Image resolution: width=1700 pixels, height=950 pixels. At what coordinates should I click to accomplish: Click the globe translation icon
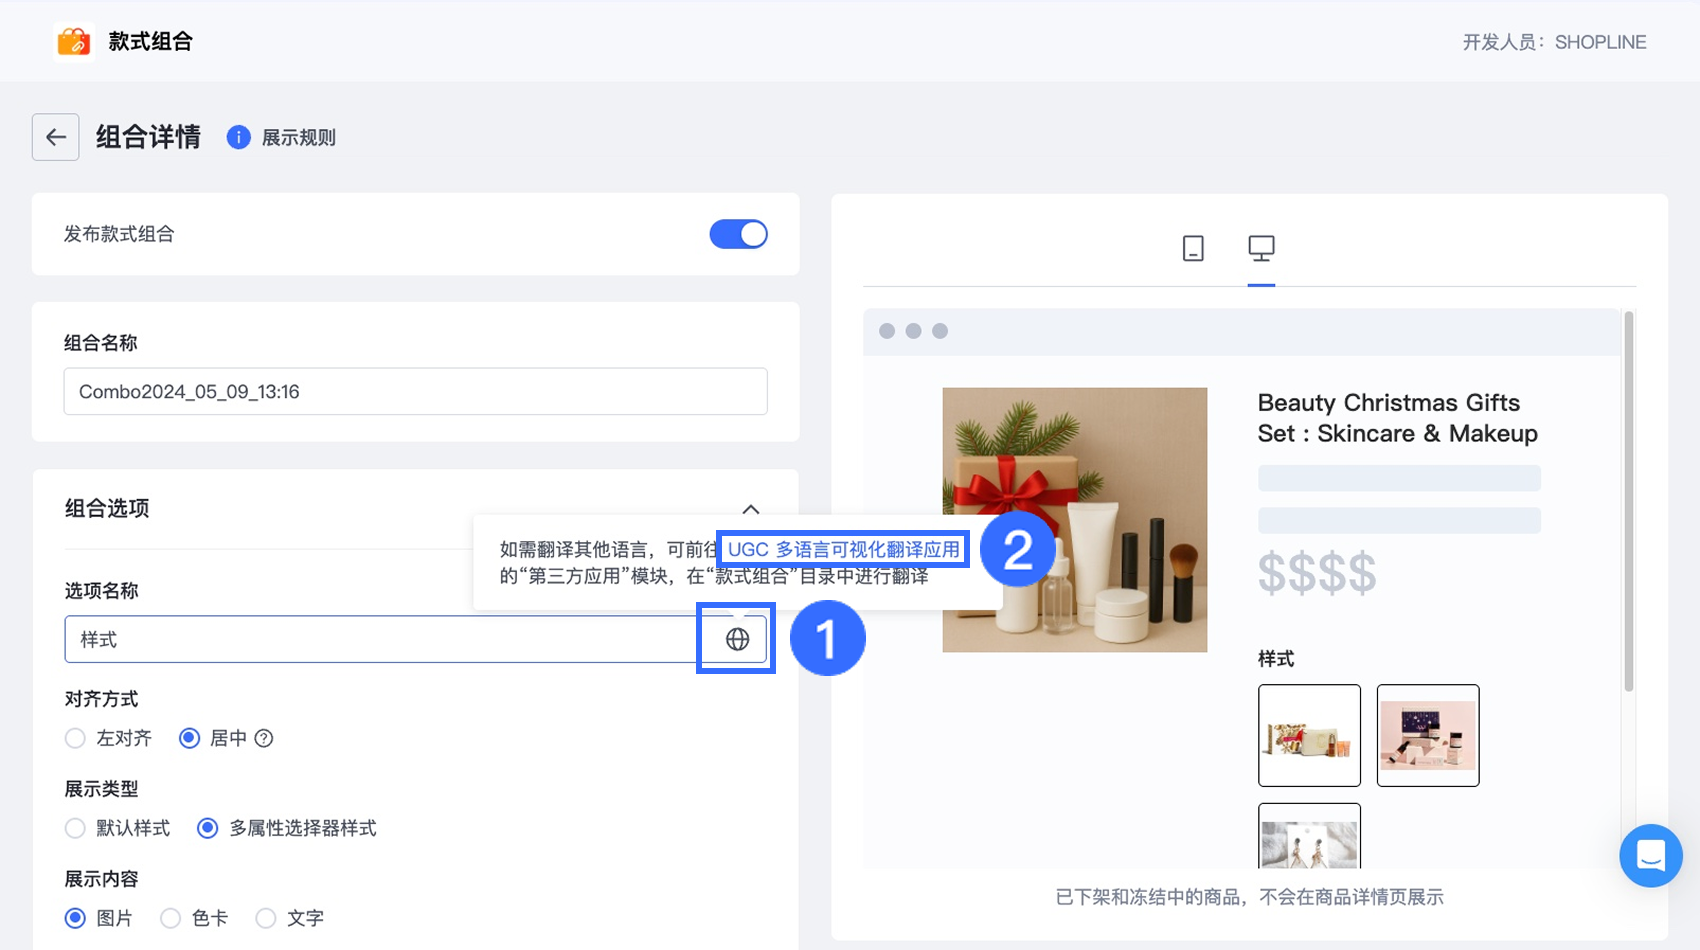(737, 639)
